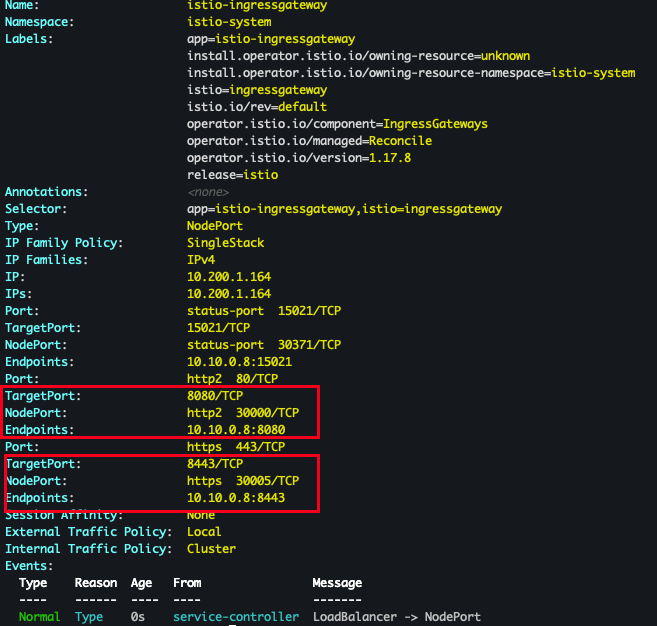Select the 'app=istio-ingressgateway' label line
Viewport: 657px width, 626px height.
point(271,39)
